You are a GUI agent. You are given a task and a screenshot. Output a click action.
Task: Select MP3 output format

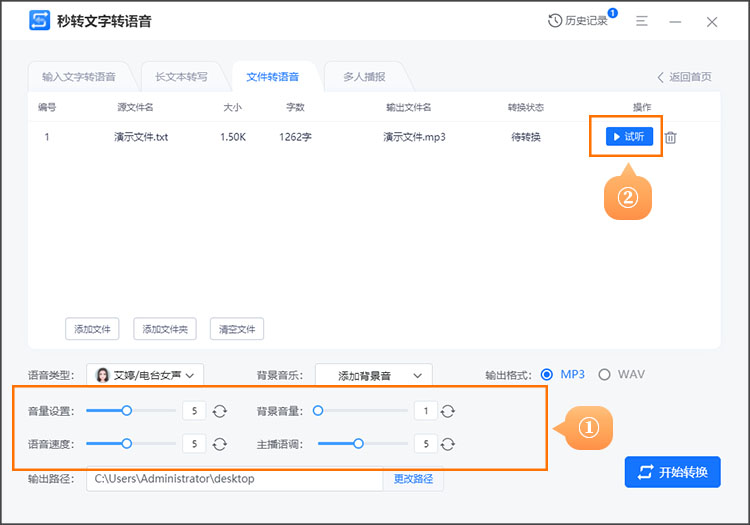tap(547, 374)
